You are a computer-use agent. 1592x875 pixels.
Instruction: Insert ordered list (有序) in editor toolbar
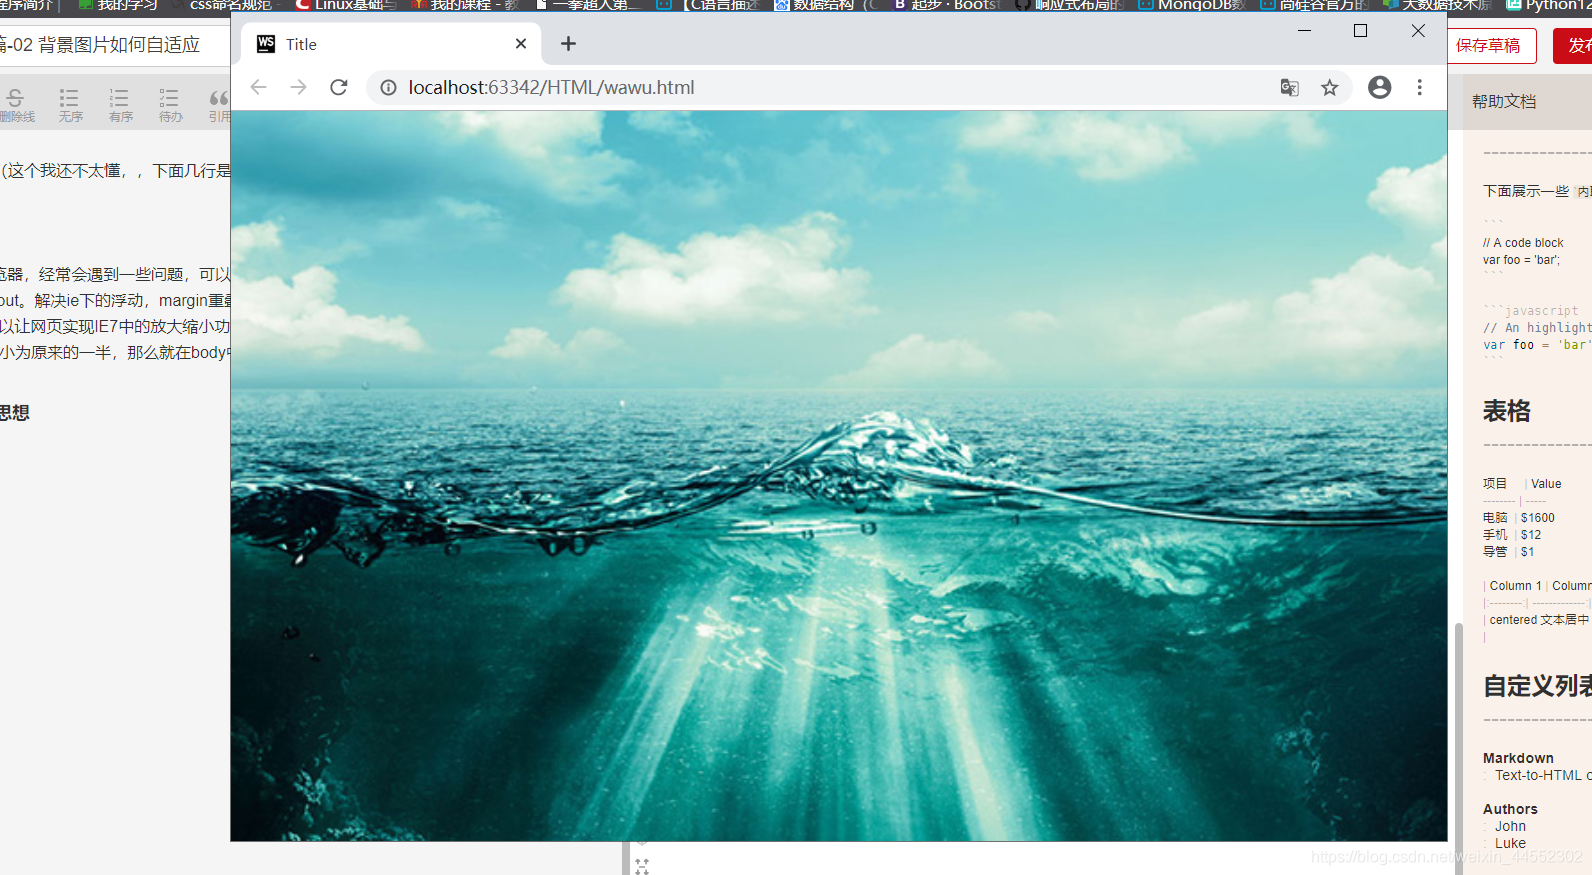[120, 105]
